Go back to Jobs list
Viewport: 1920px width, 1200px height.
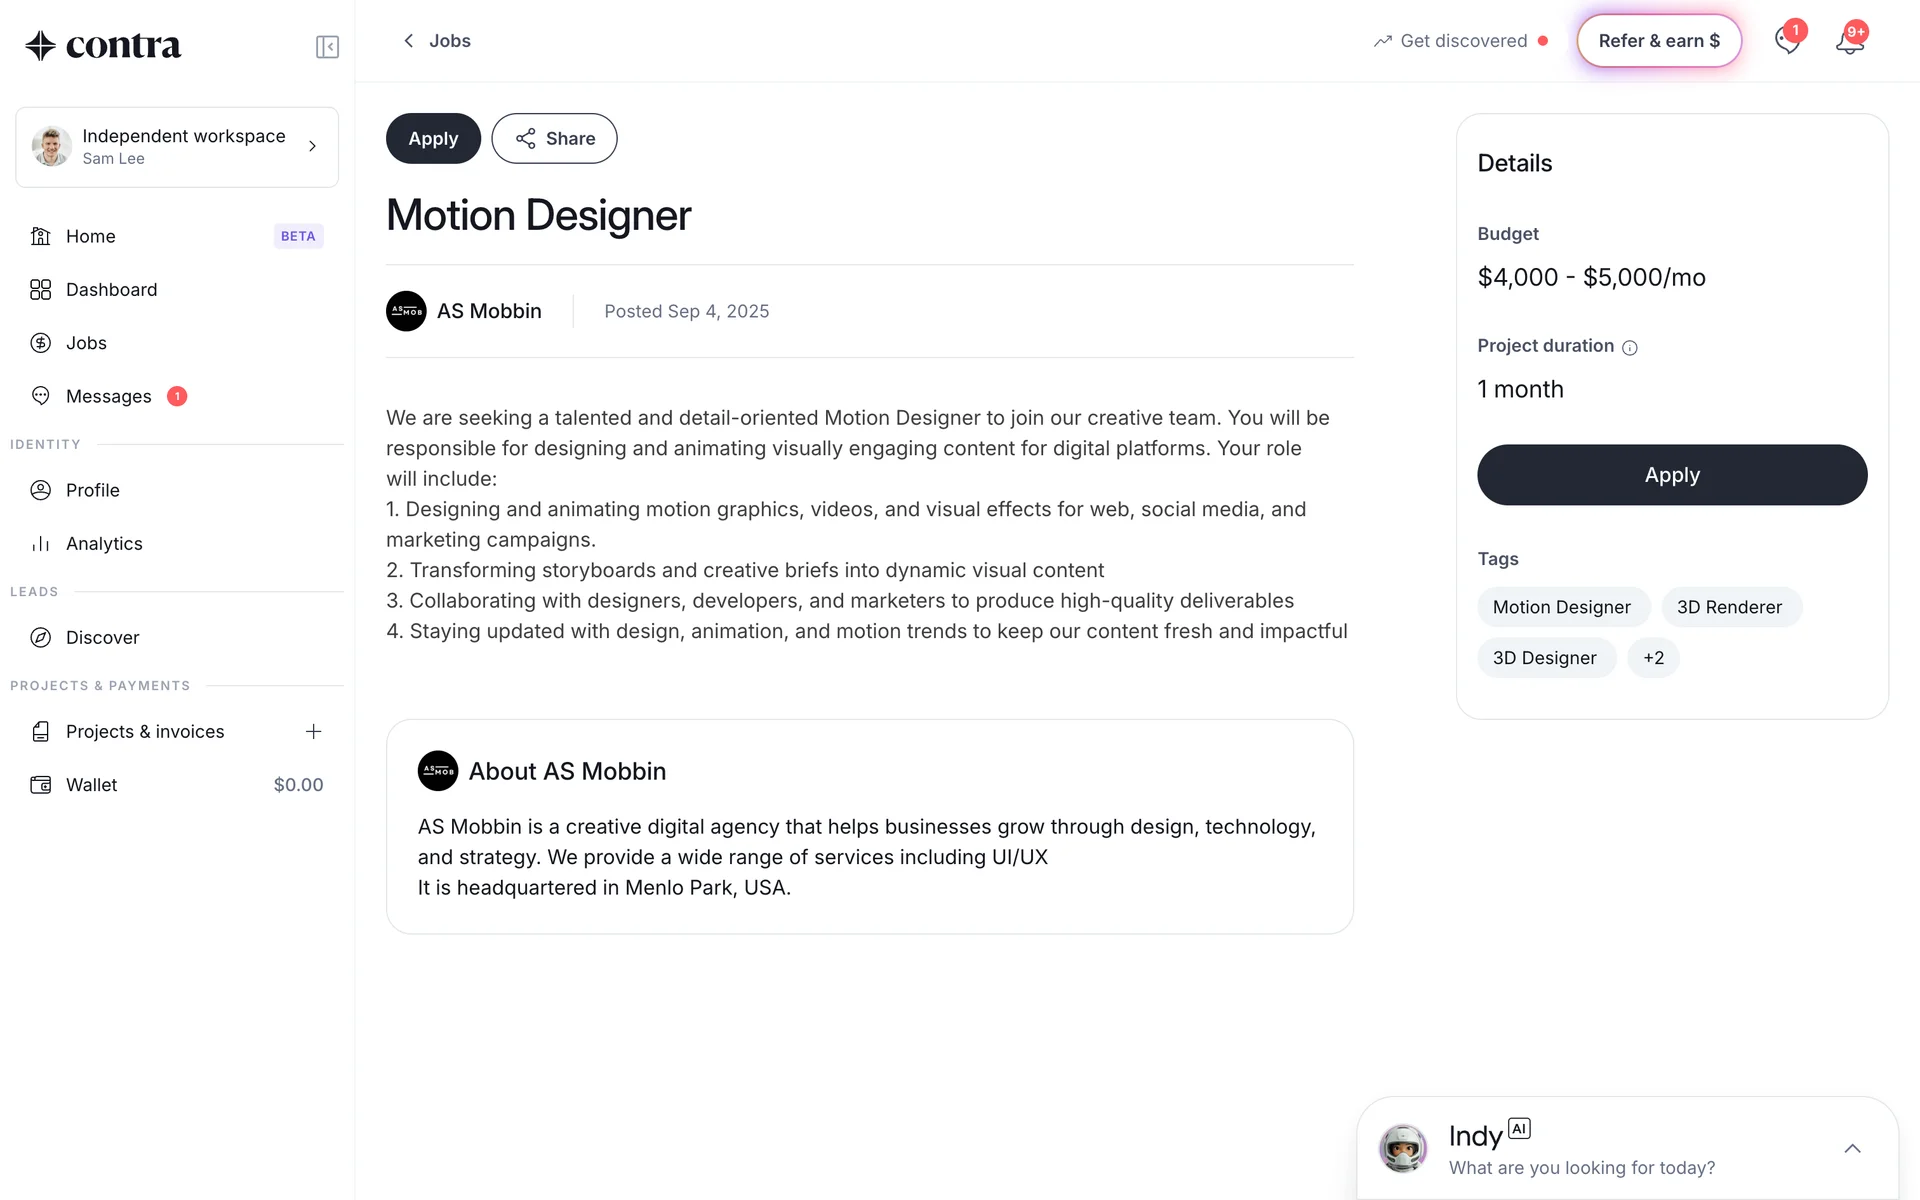pos(437,41)
